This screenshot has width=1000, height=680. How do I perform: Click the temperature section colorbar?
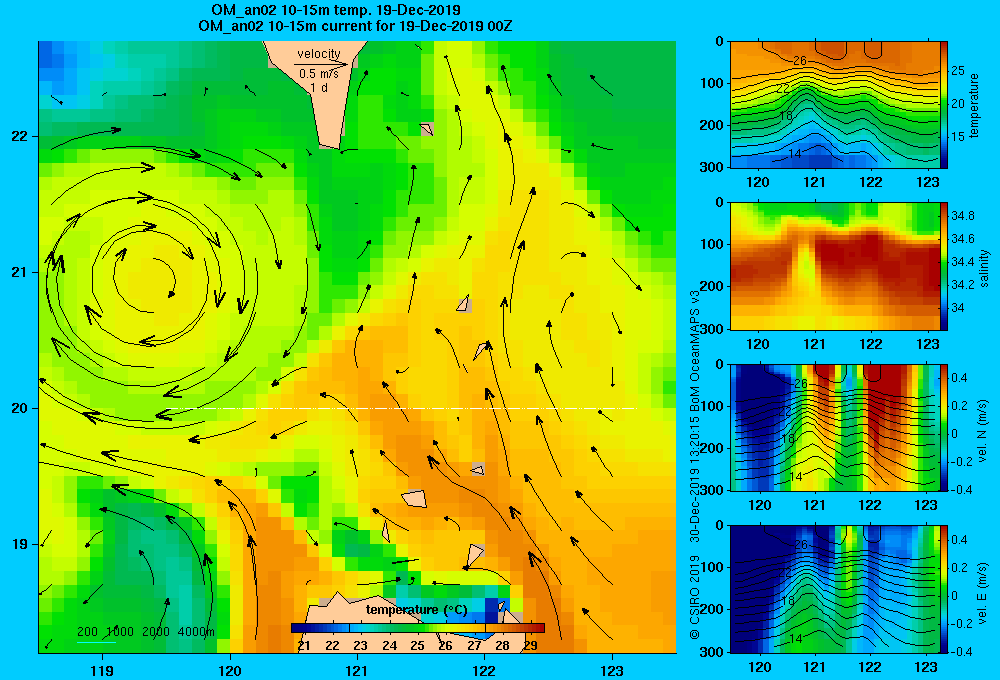[x=944, y=105]
